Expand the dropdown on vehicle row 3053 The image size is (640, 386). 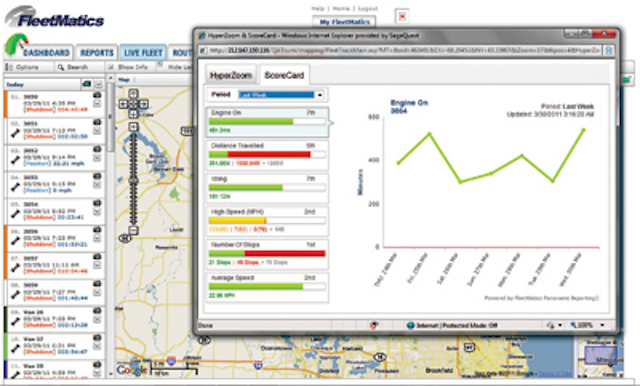97,185
